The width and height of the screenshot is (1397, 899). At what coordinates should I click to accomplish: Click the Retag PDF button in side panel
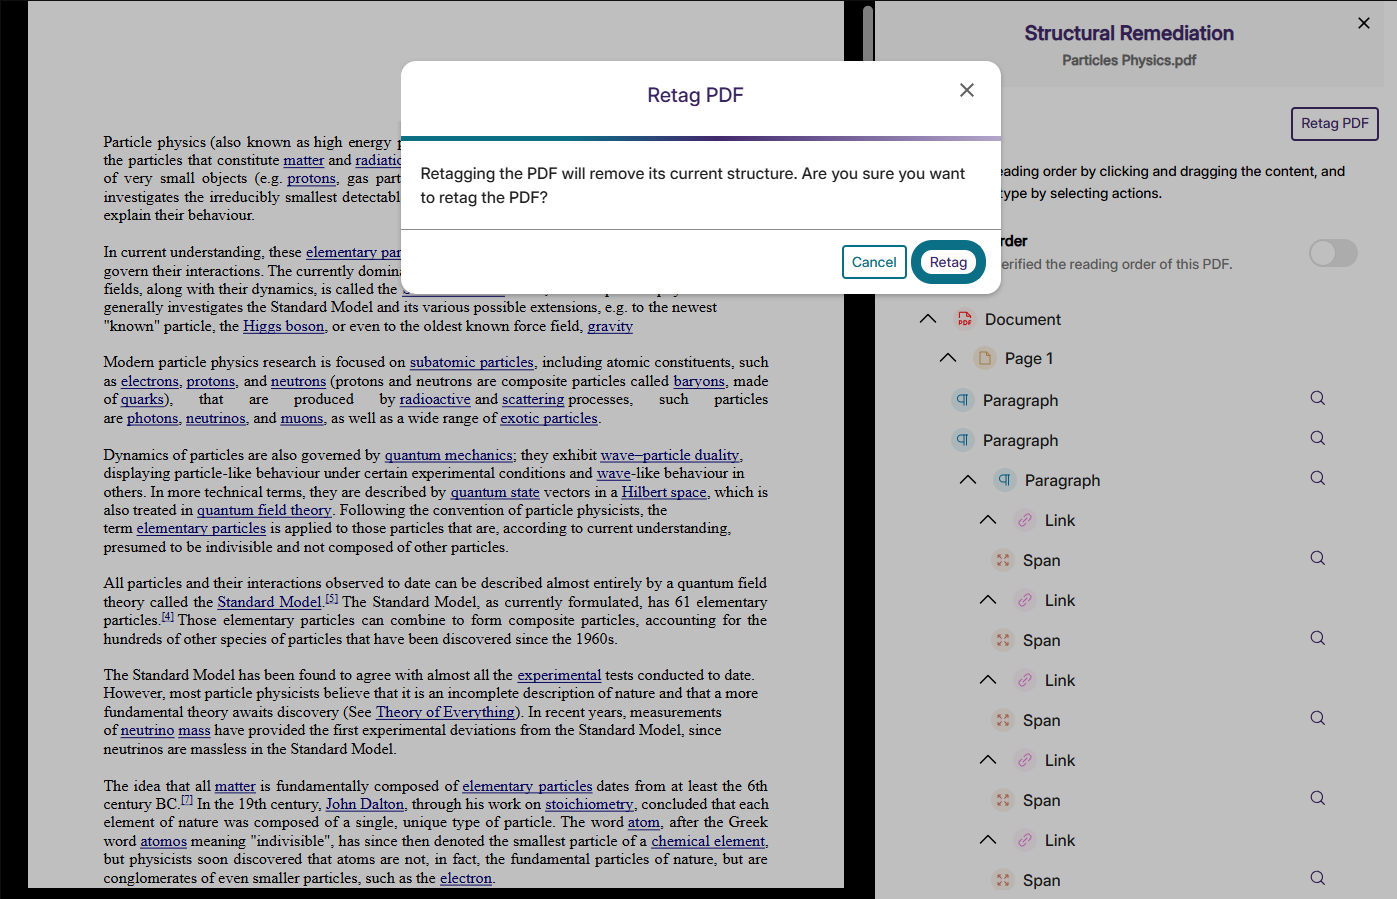[1334, 123]
